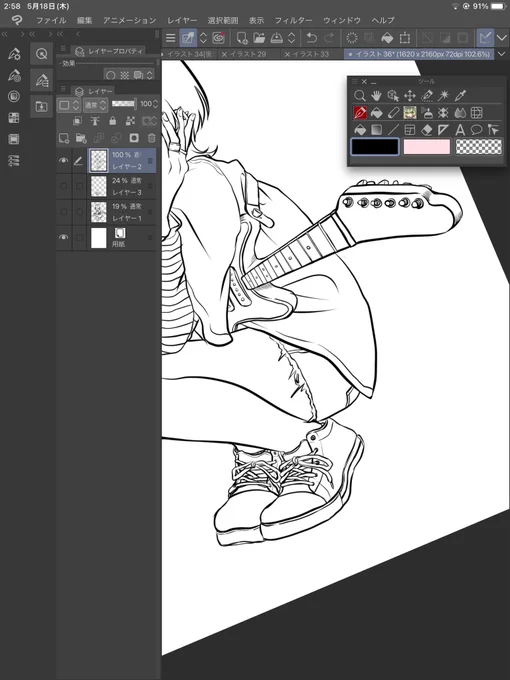
Task: Open the palette color dropdown in layer panel
Action: (x=69, y=105)
